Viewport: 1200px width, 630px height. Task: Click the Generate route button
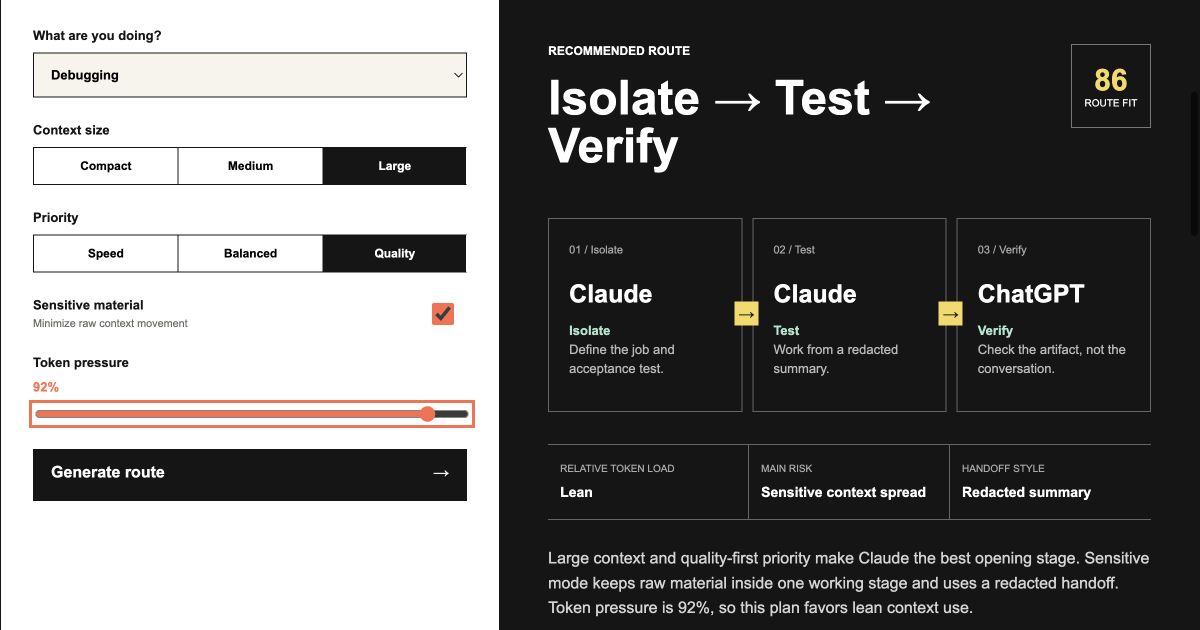click(x=250, y=474)
